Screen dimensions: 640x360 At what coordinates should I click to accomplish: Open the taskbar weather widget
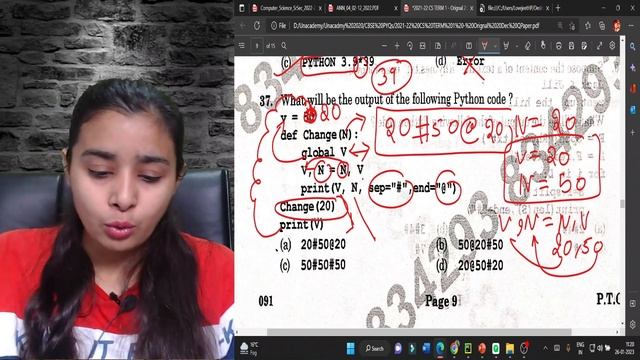tap(249, 349)
